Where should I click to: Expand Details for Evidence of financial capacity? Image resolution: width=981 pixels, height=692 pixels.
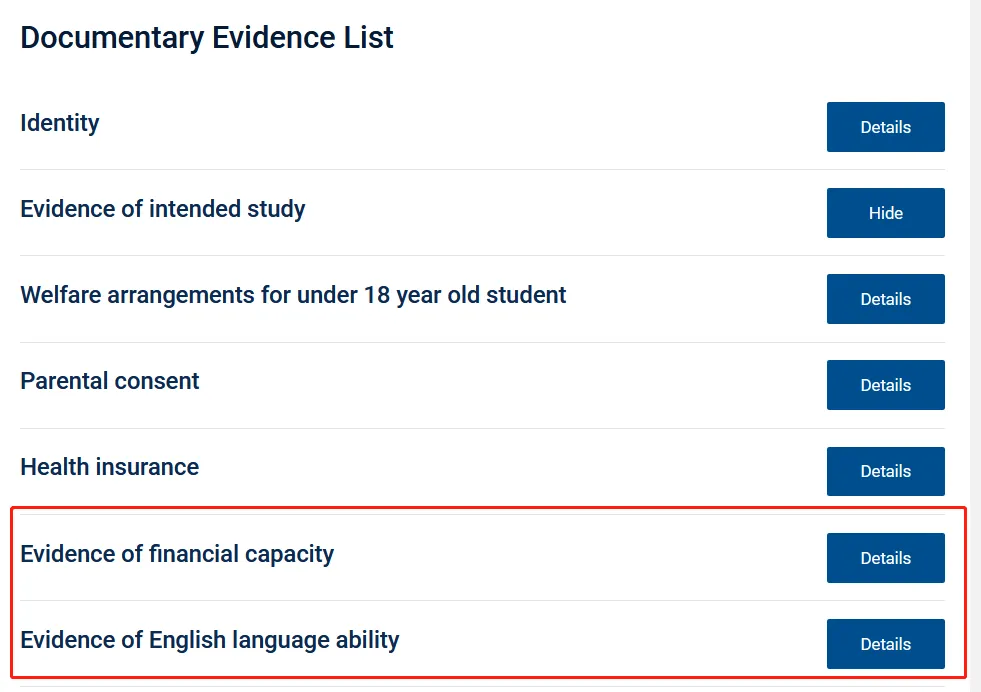[885, 558]
